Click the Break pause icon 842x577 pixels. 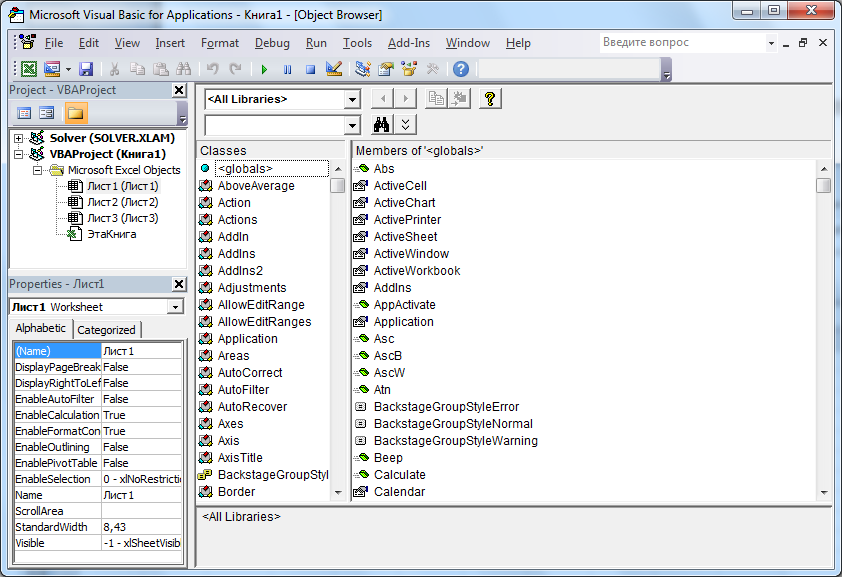[x=287, y=69]
